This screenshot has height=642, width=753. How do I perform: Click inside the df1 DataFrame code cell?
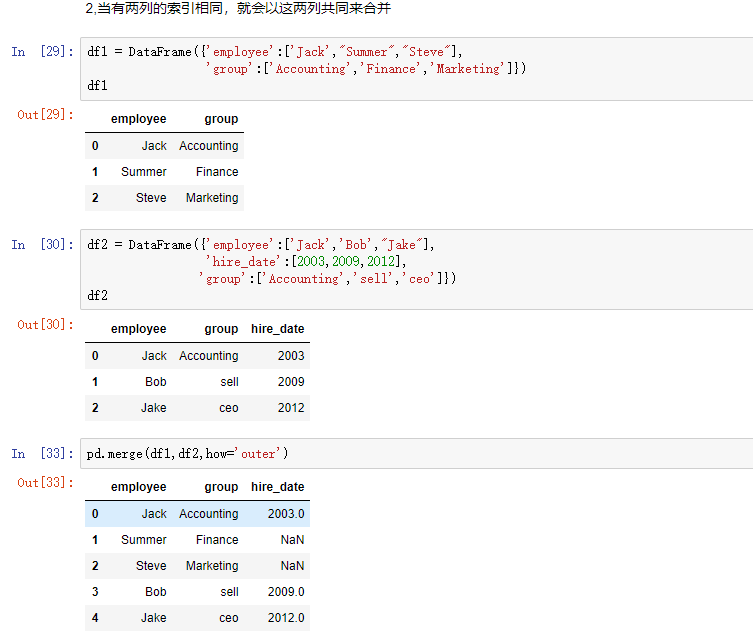tap(416, 69)
